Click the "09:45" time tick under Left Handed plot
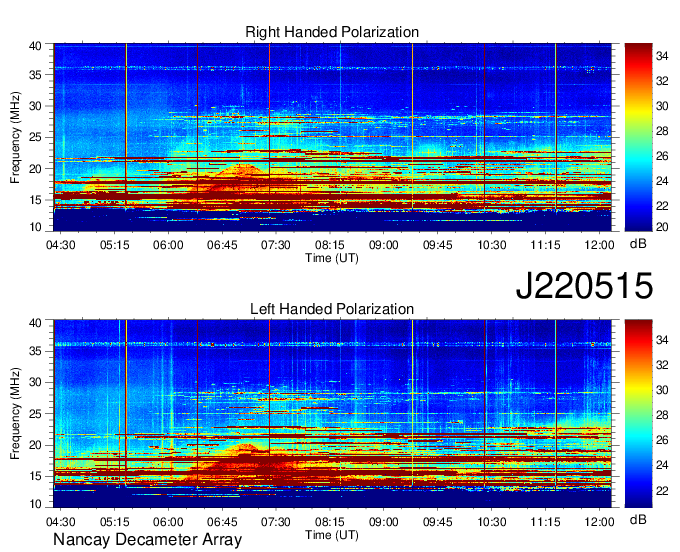The image size is (680, 552). click(x=438, y=522)
